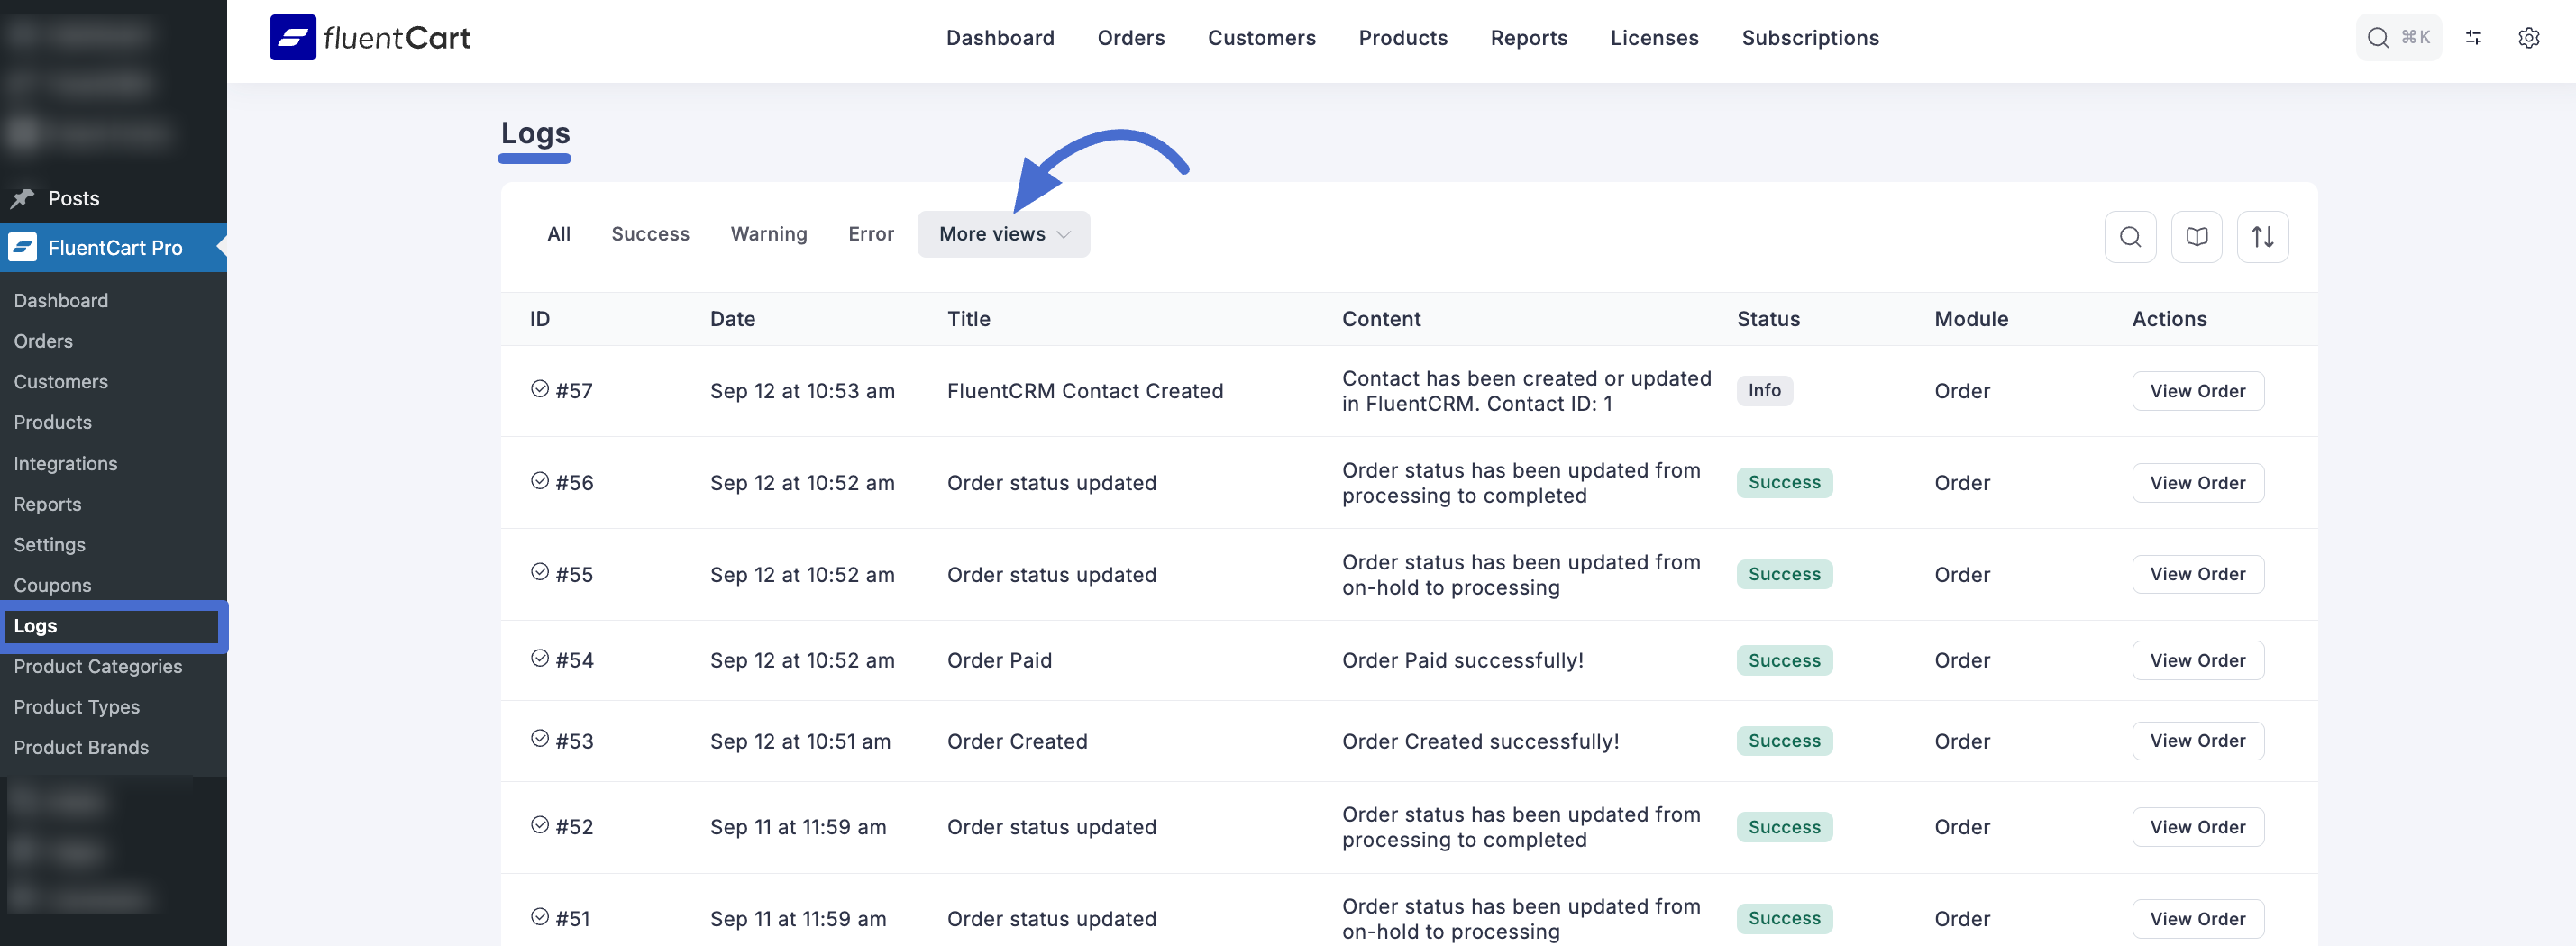The image size is (2576, 946).
Task: Select the check circle for log #52
Action: (540, 825)
